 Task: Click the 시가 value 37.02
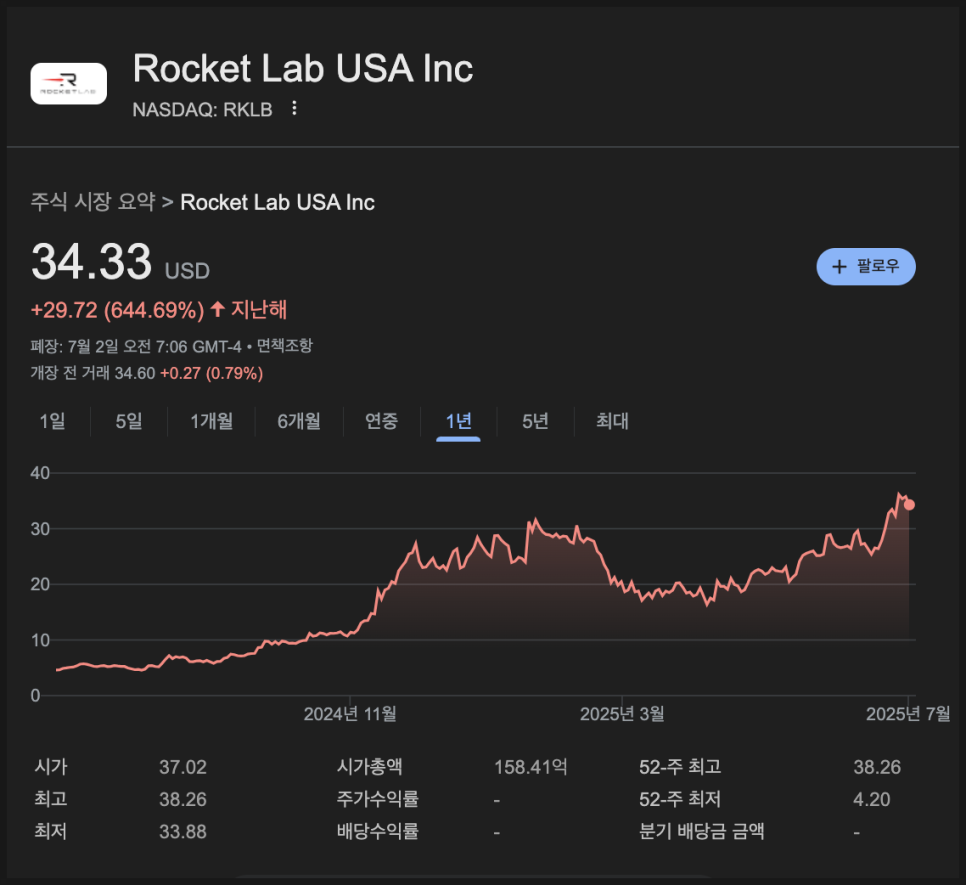coord(183,767)
